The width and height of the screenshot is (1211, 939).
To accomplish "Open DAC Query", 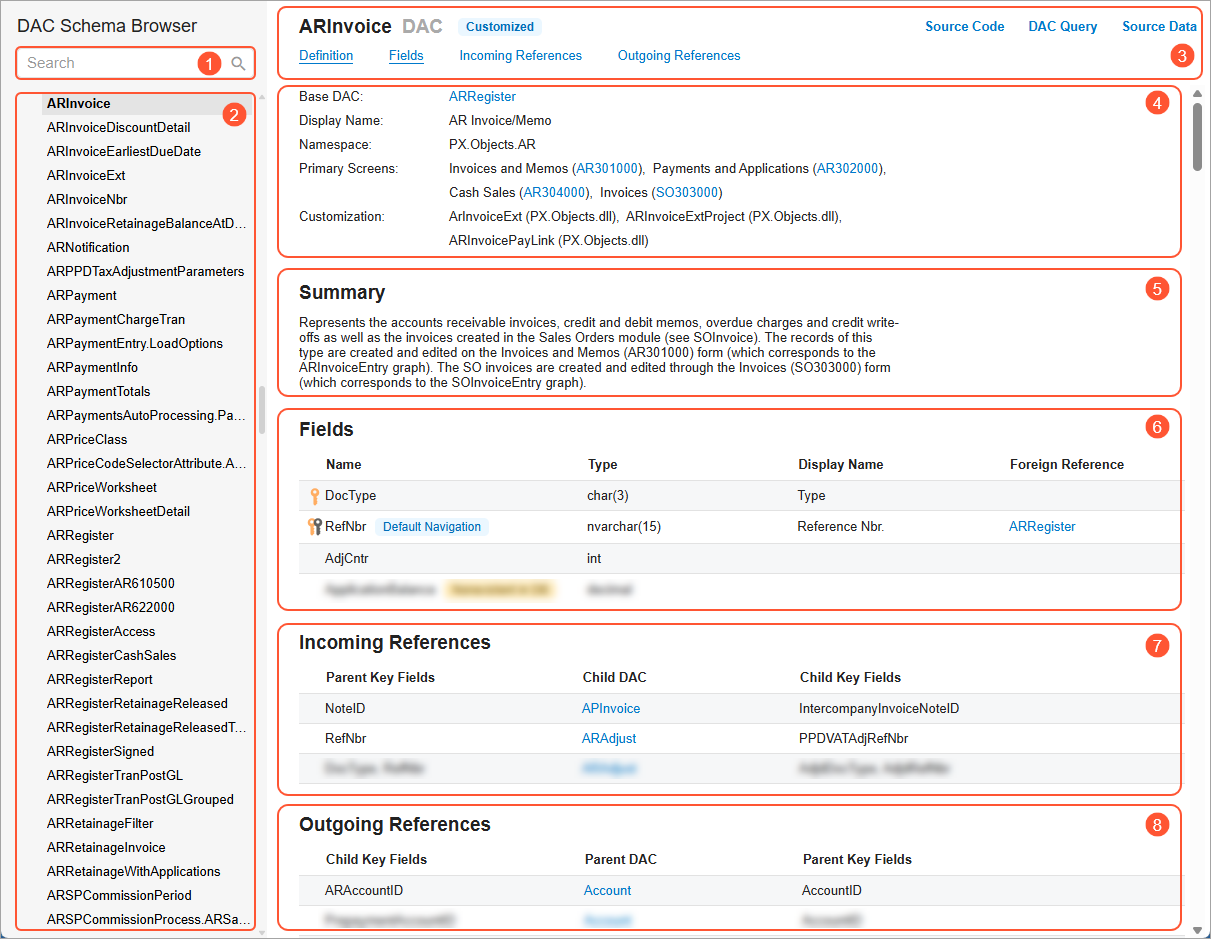I will click(1062, 26).
